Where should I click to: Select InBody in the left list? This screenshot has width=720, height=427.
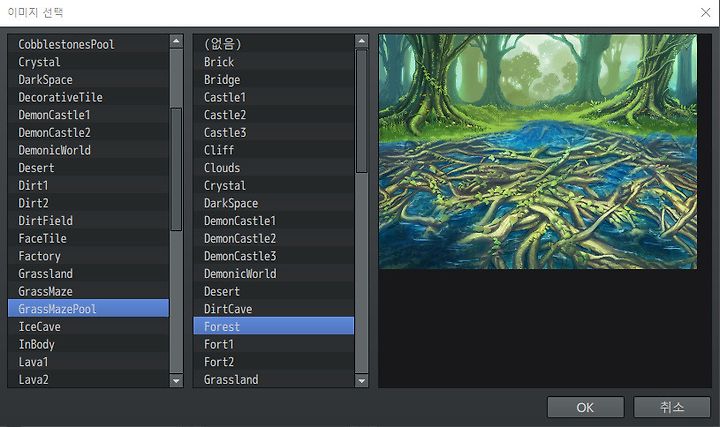pos(88,344)
